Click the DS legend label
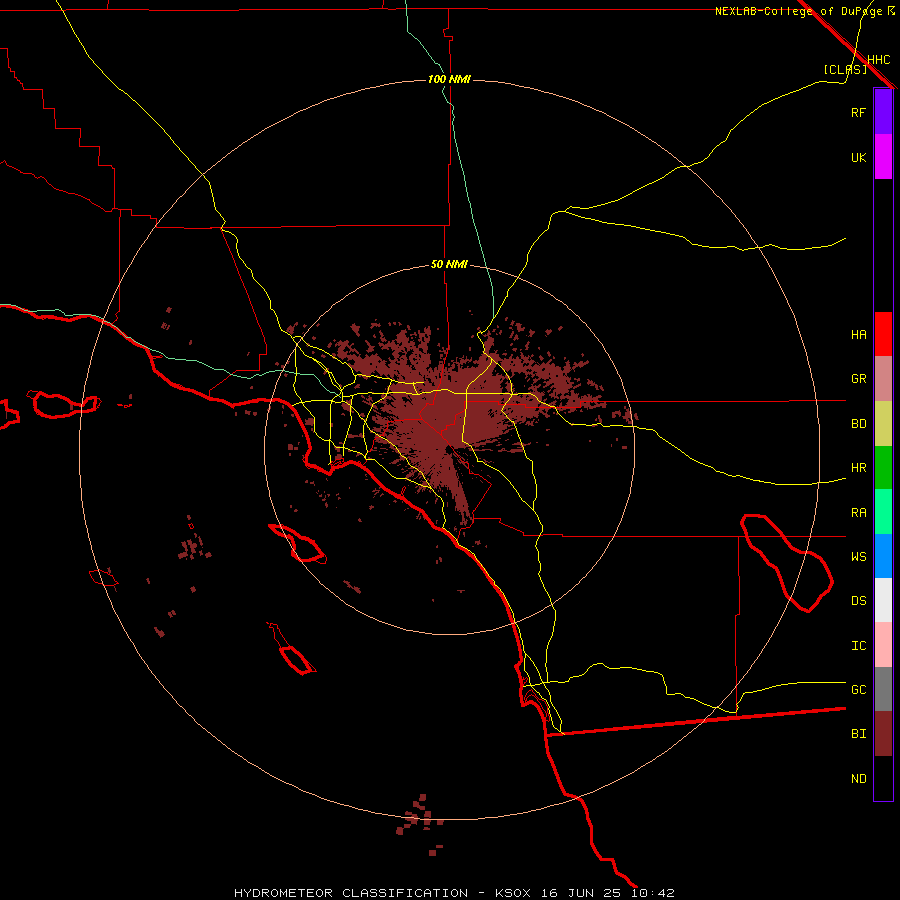 pyautogui.click(x=858, y=600)
